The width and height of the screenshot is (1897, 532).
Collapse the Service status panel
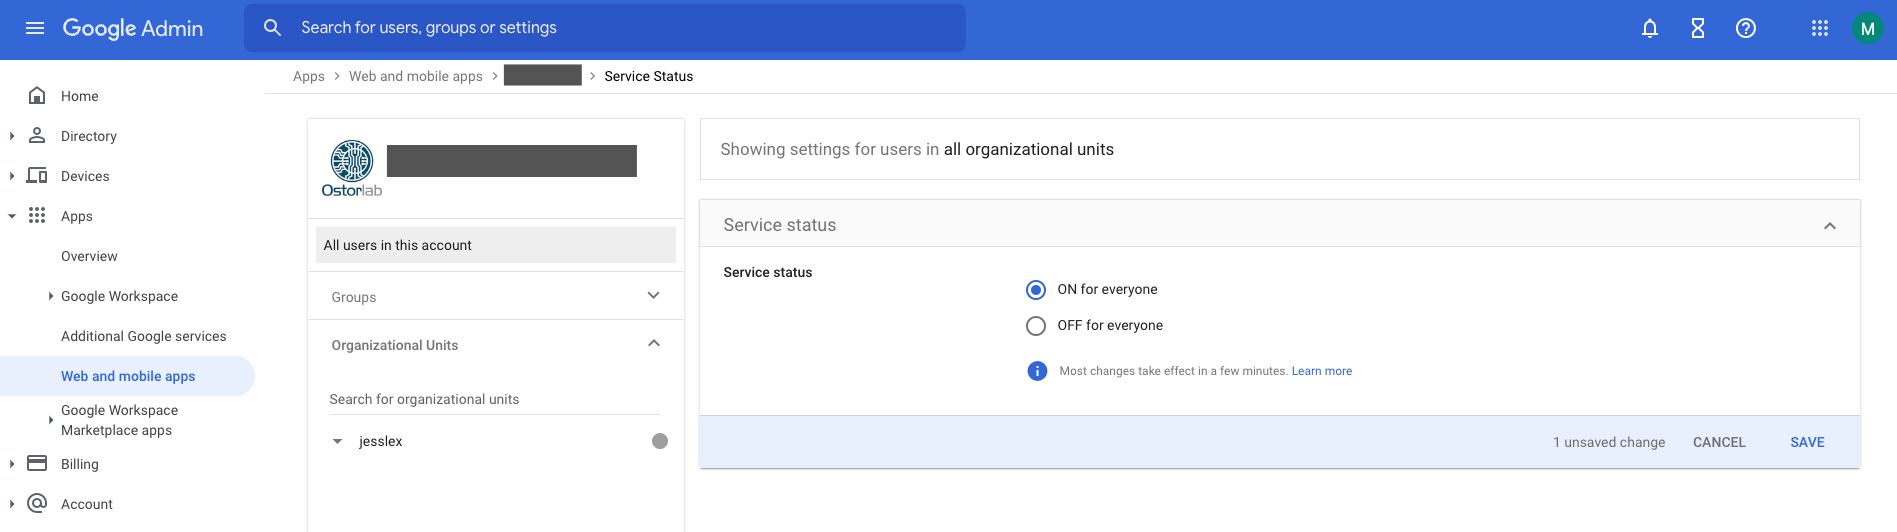(1829, 226)
